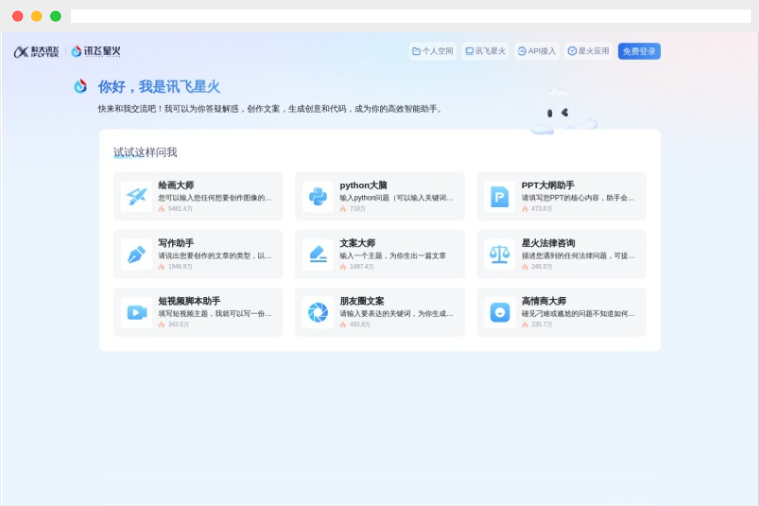
Task: Click the flame popularity icon under 绘画大师
Action: click(162, 209)
